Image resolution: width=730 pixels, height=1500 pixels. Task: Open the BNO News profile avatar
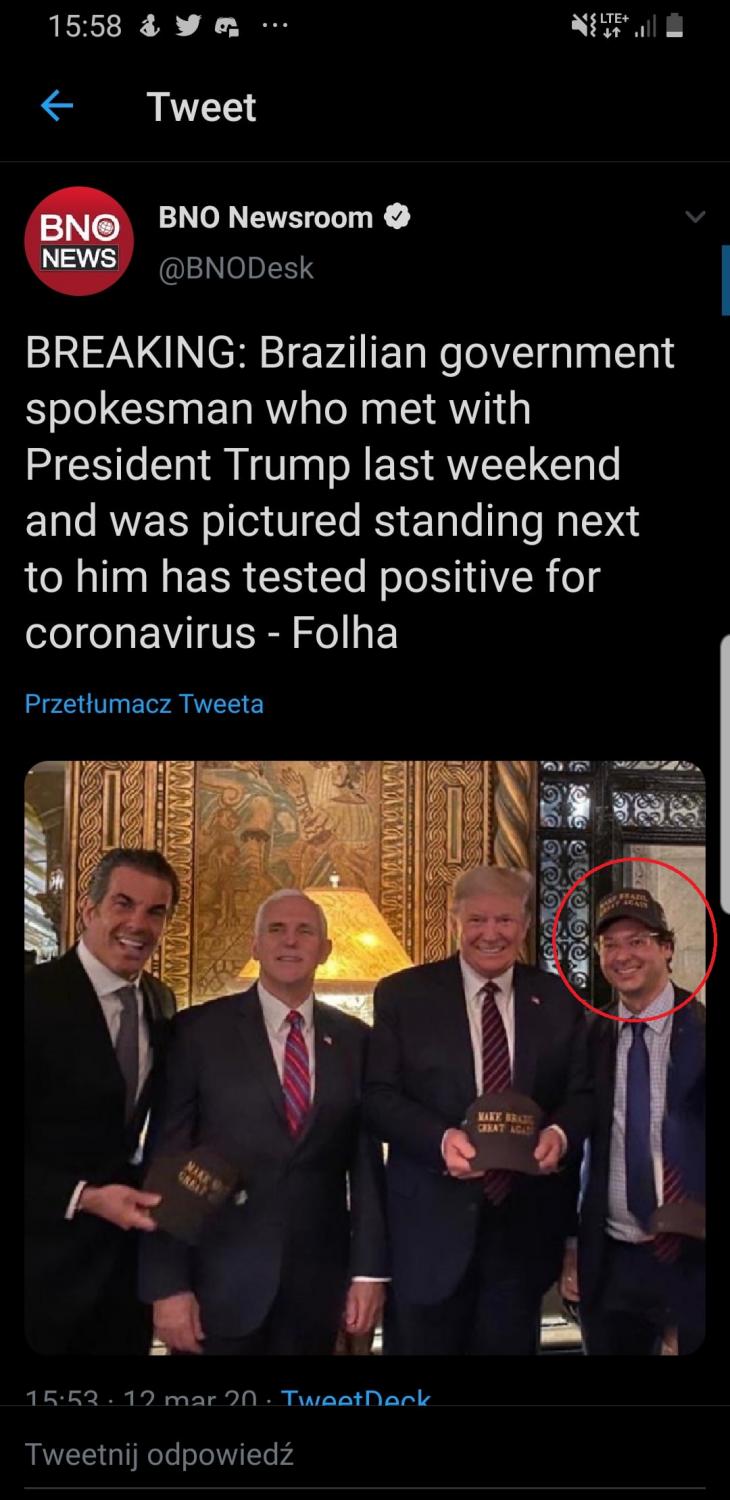click(79, 241)
